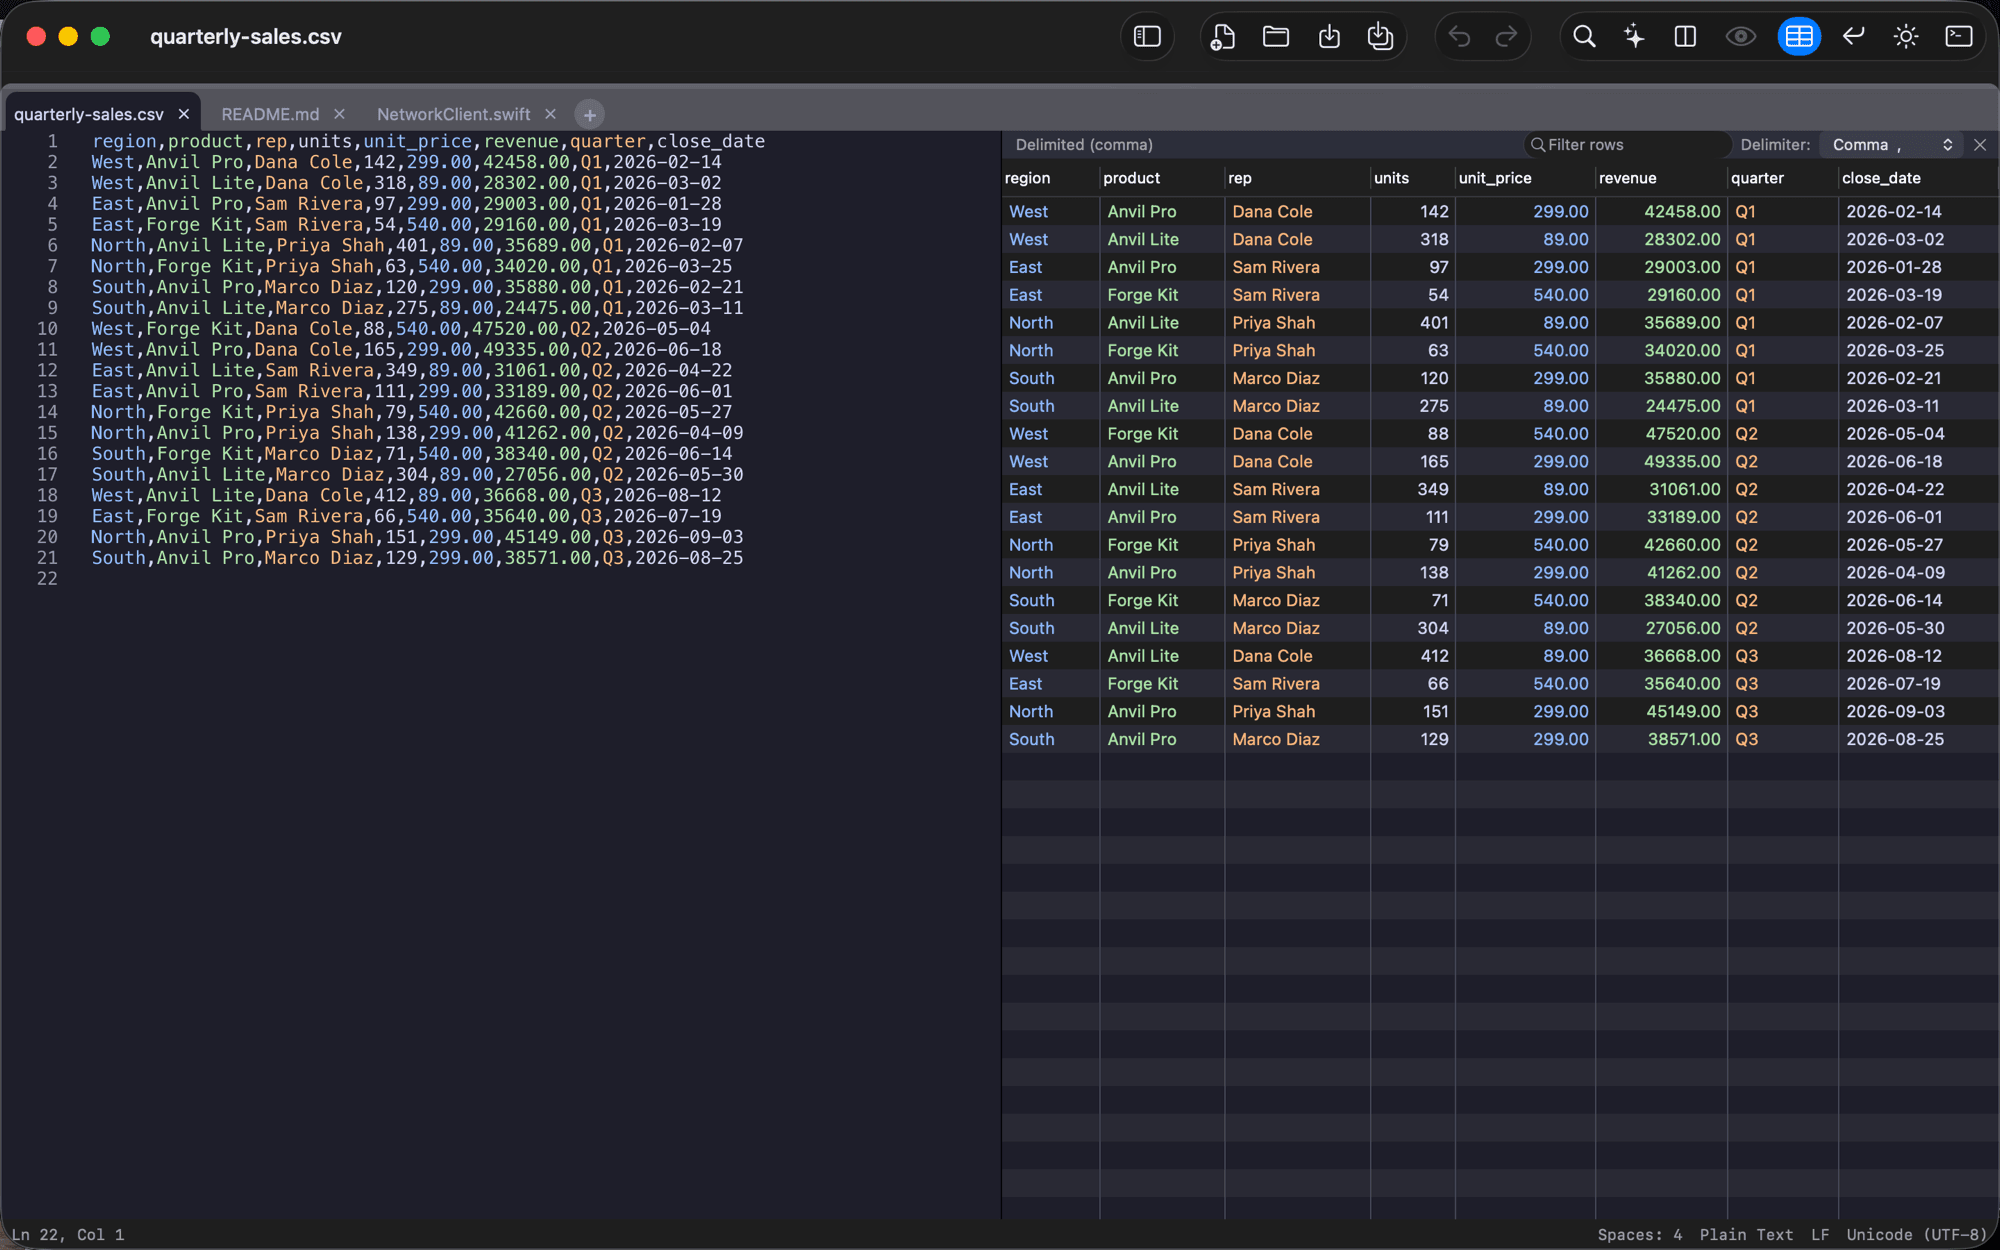The width and height of the screenshot is (2000, 1250).
Task: Click close_date cell 2026-06-14
Action: pyautogui.click(x=1893, y=601)
